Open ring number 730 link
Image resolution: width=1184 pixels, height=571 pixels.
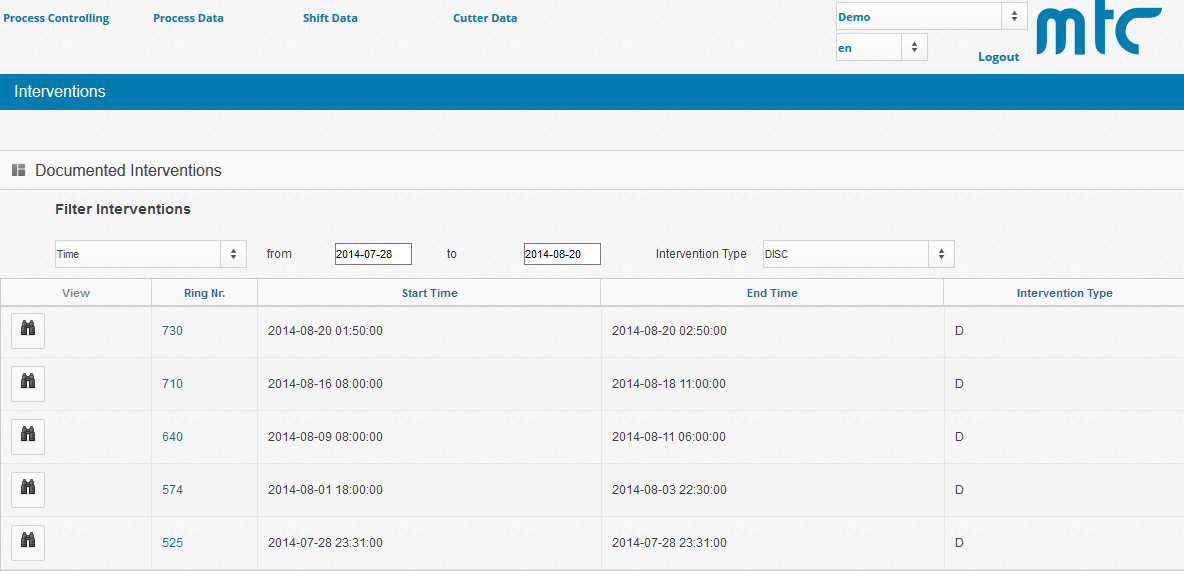click(x=172, y=331)
